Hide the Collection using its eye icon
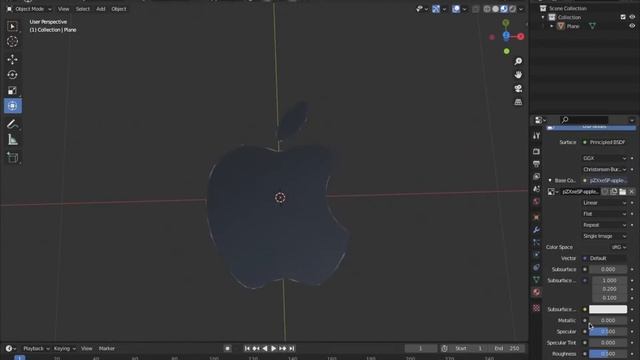Viewport: 640px width, 360px height. [x=632, y=17]
